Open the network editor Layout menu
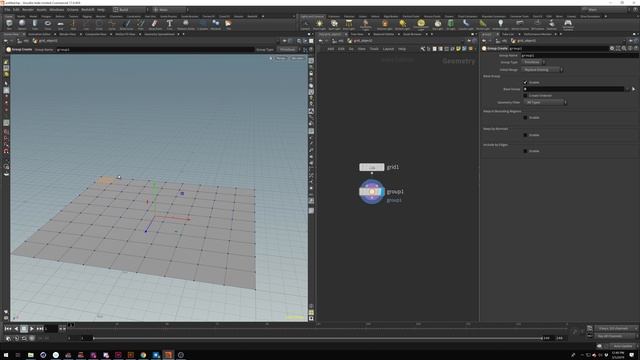640x360 pixels. 388,49
